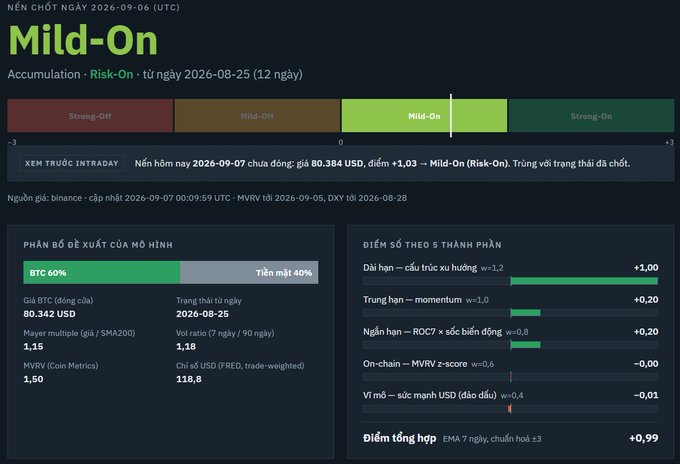Click the composite score +0,99
Screen dimensions: 680x464
click(644, 438)
